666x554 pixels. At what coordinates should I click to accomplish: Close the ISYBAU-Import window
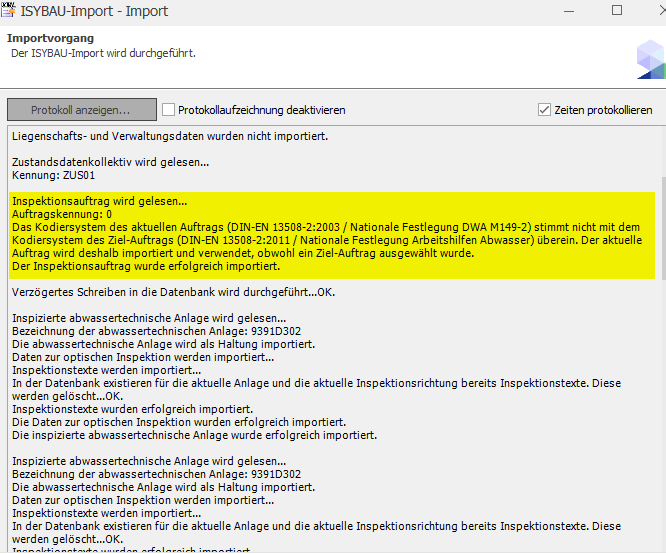[x=659, y=11]
